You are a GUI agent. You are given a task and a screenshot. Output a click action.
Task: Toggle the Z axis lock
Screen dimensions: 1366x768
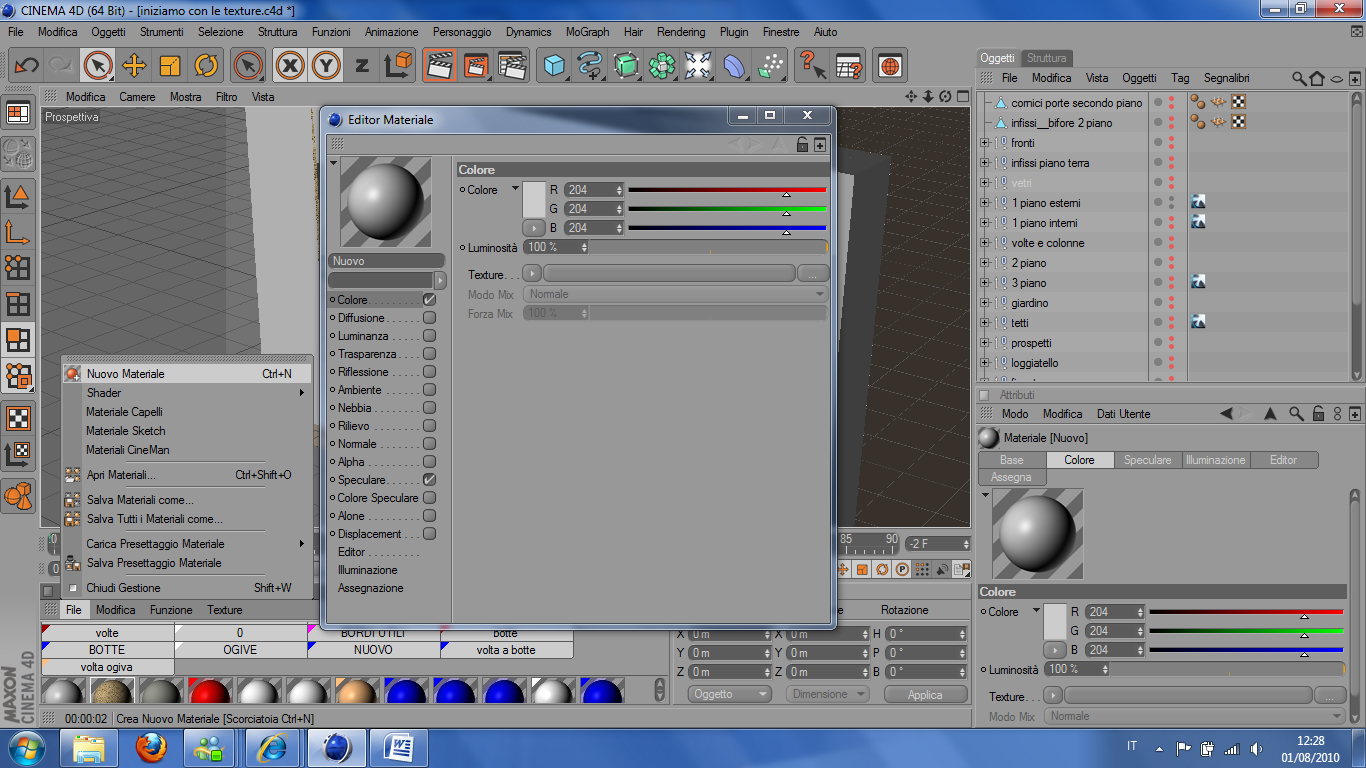tap(362, 66)
